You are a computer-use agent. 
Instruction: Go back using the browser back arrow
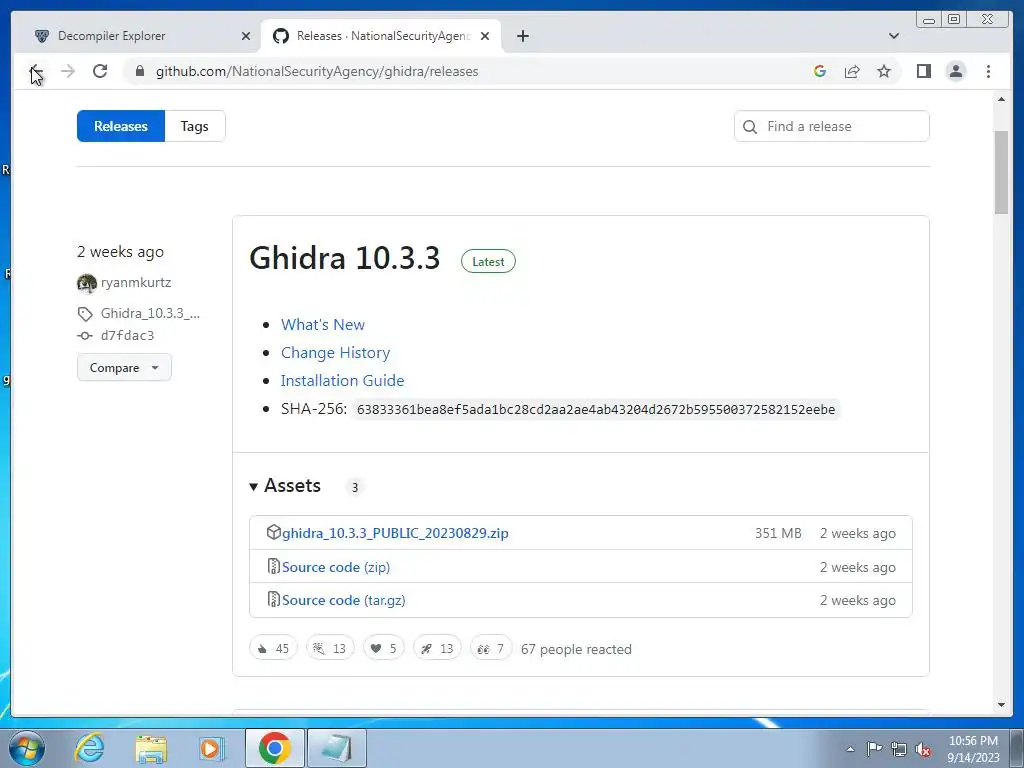(36, 72)
